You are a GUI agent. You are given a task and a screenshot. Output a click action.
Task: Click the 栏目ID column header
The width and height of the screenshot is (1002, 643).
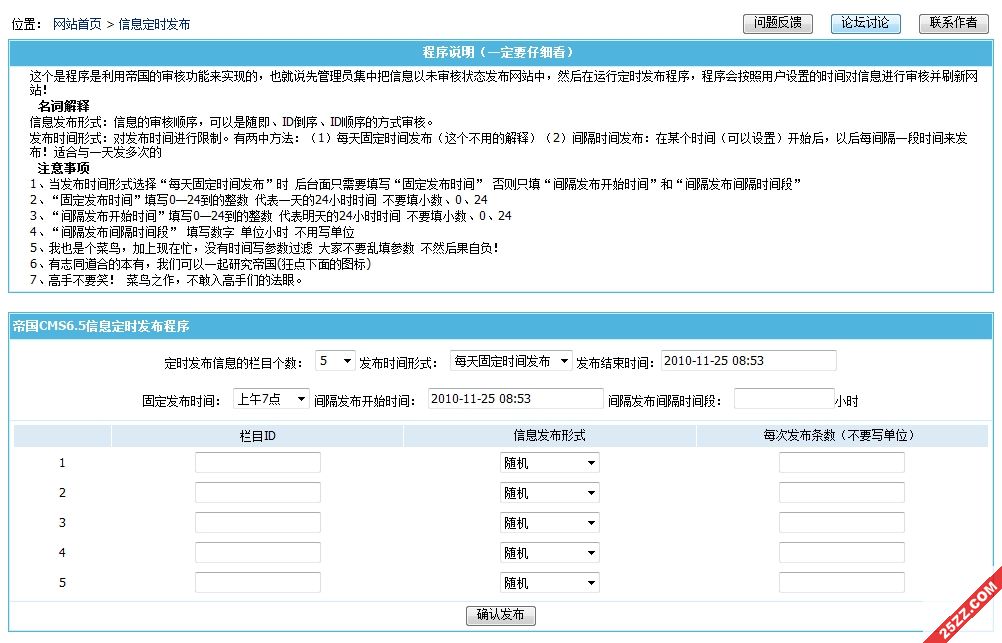click(x=258, y=436)
